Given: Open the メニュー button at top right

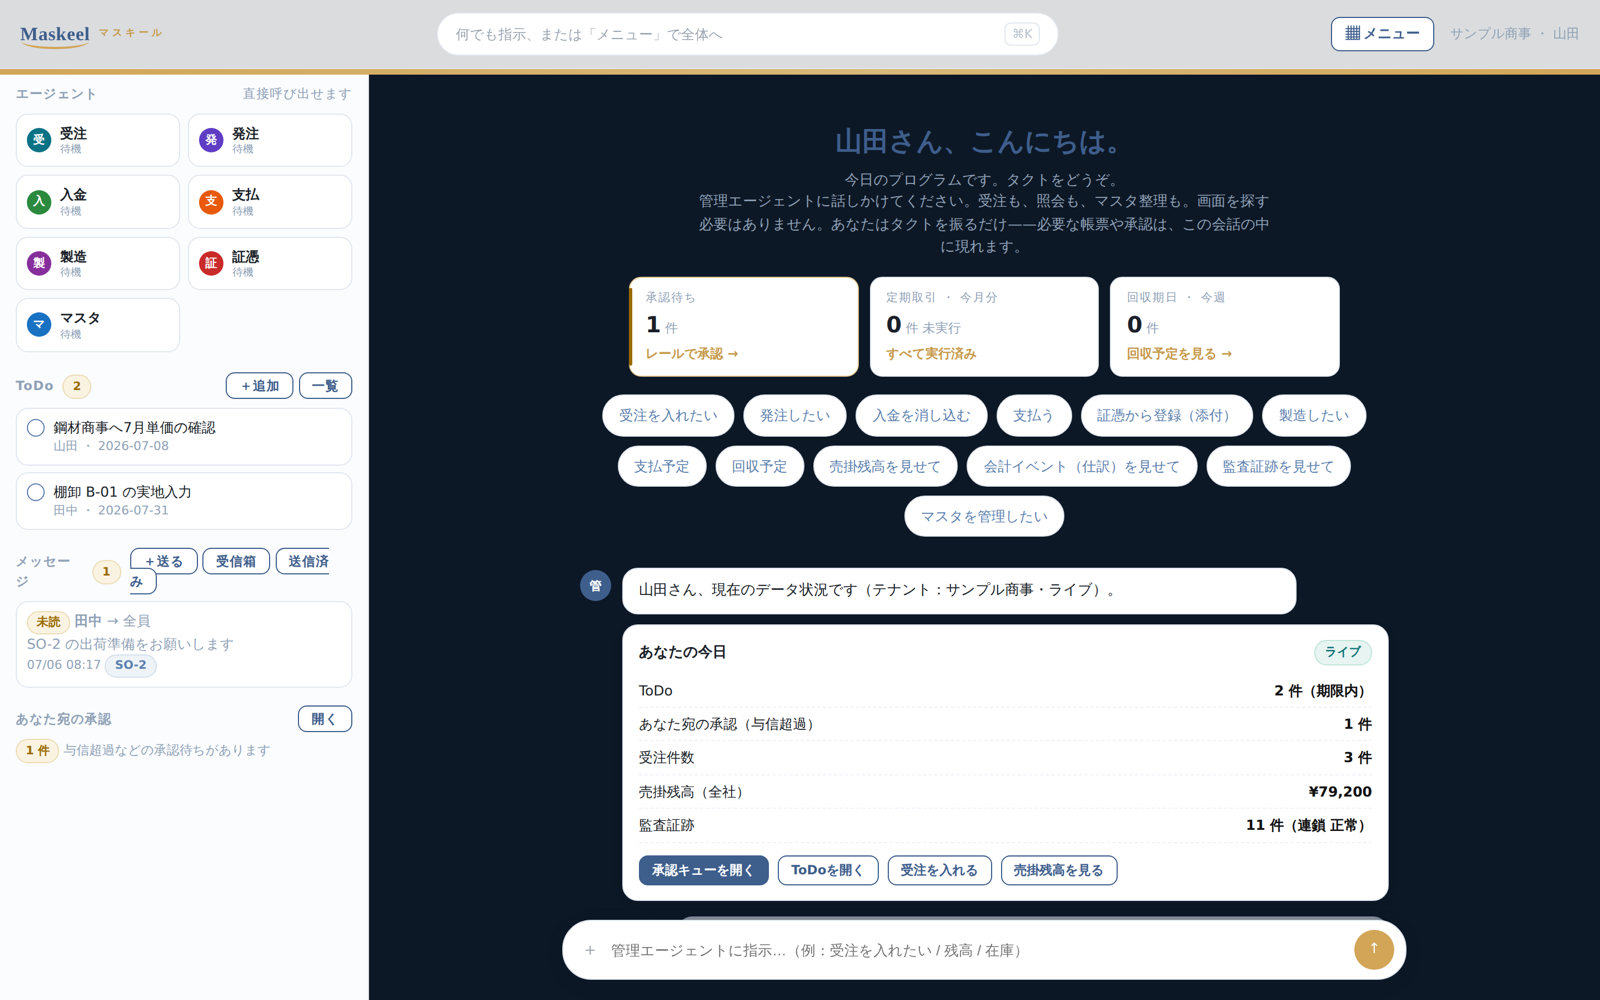Looking at the screenshot, I should pyautogui.click(x=1382, y=33).
